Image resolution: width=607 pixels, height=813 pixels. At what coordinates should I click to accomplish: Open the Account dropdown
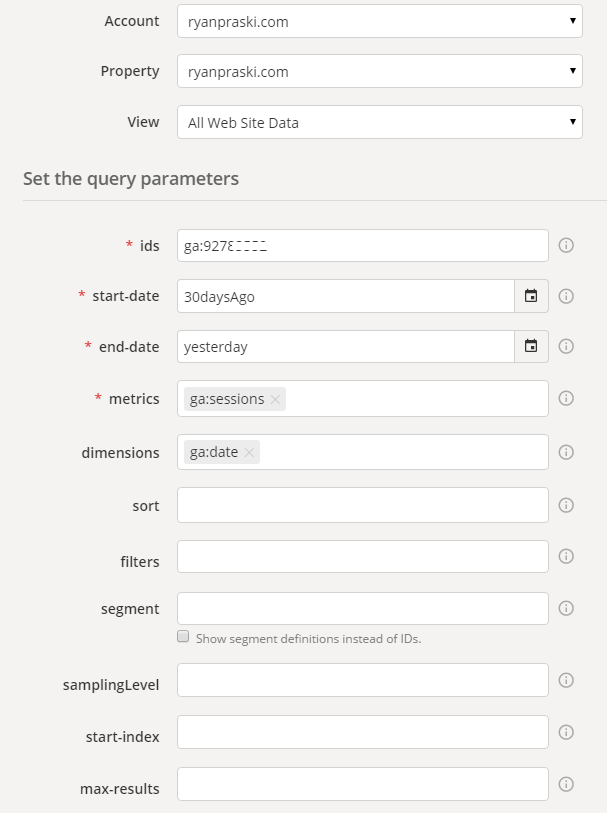click(380, 21)
